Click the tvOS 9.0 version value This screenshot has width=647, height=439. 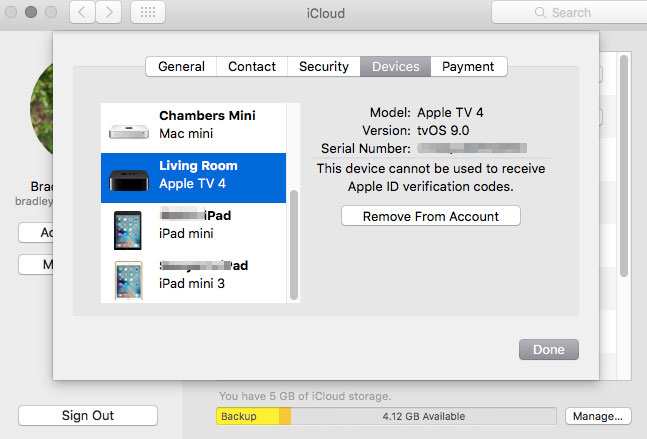443,130
